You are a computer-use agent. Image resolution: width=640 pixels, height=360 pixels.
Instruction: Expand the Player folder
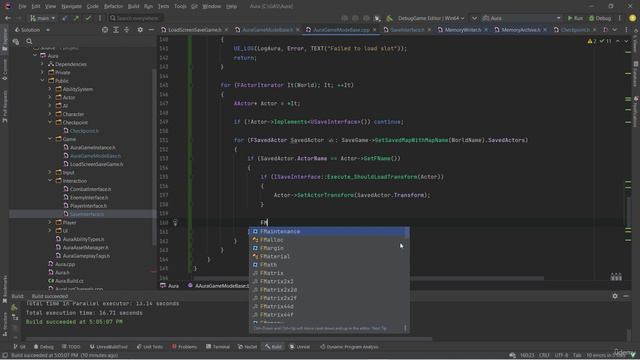pos(50,222)
